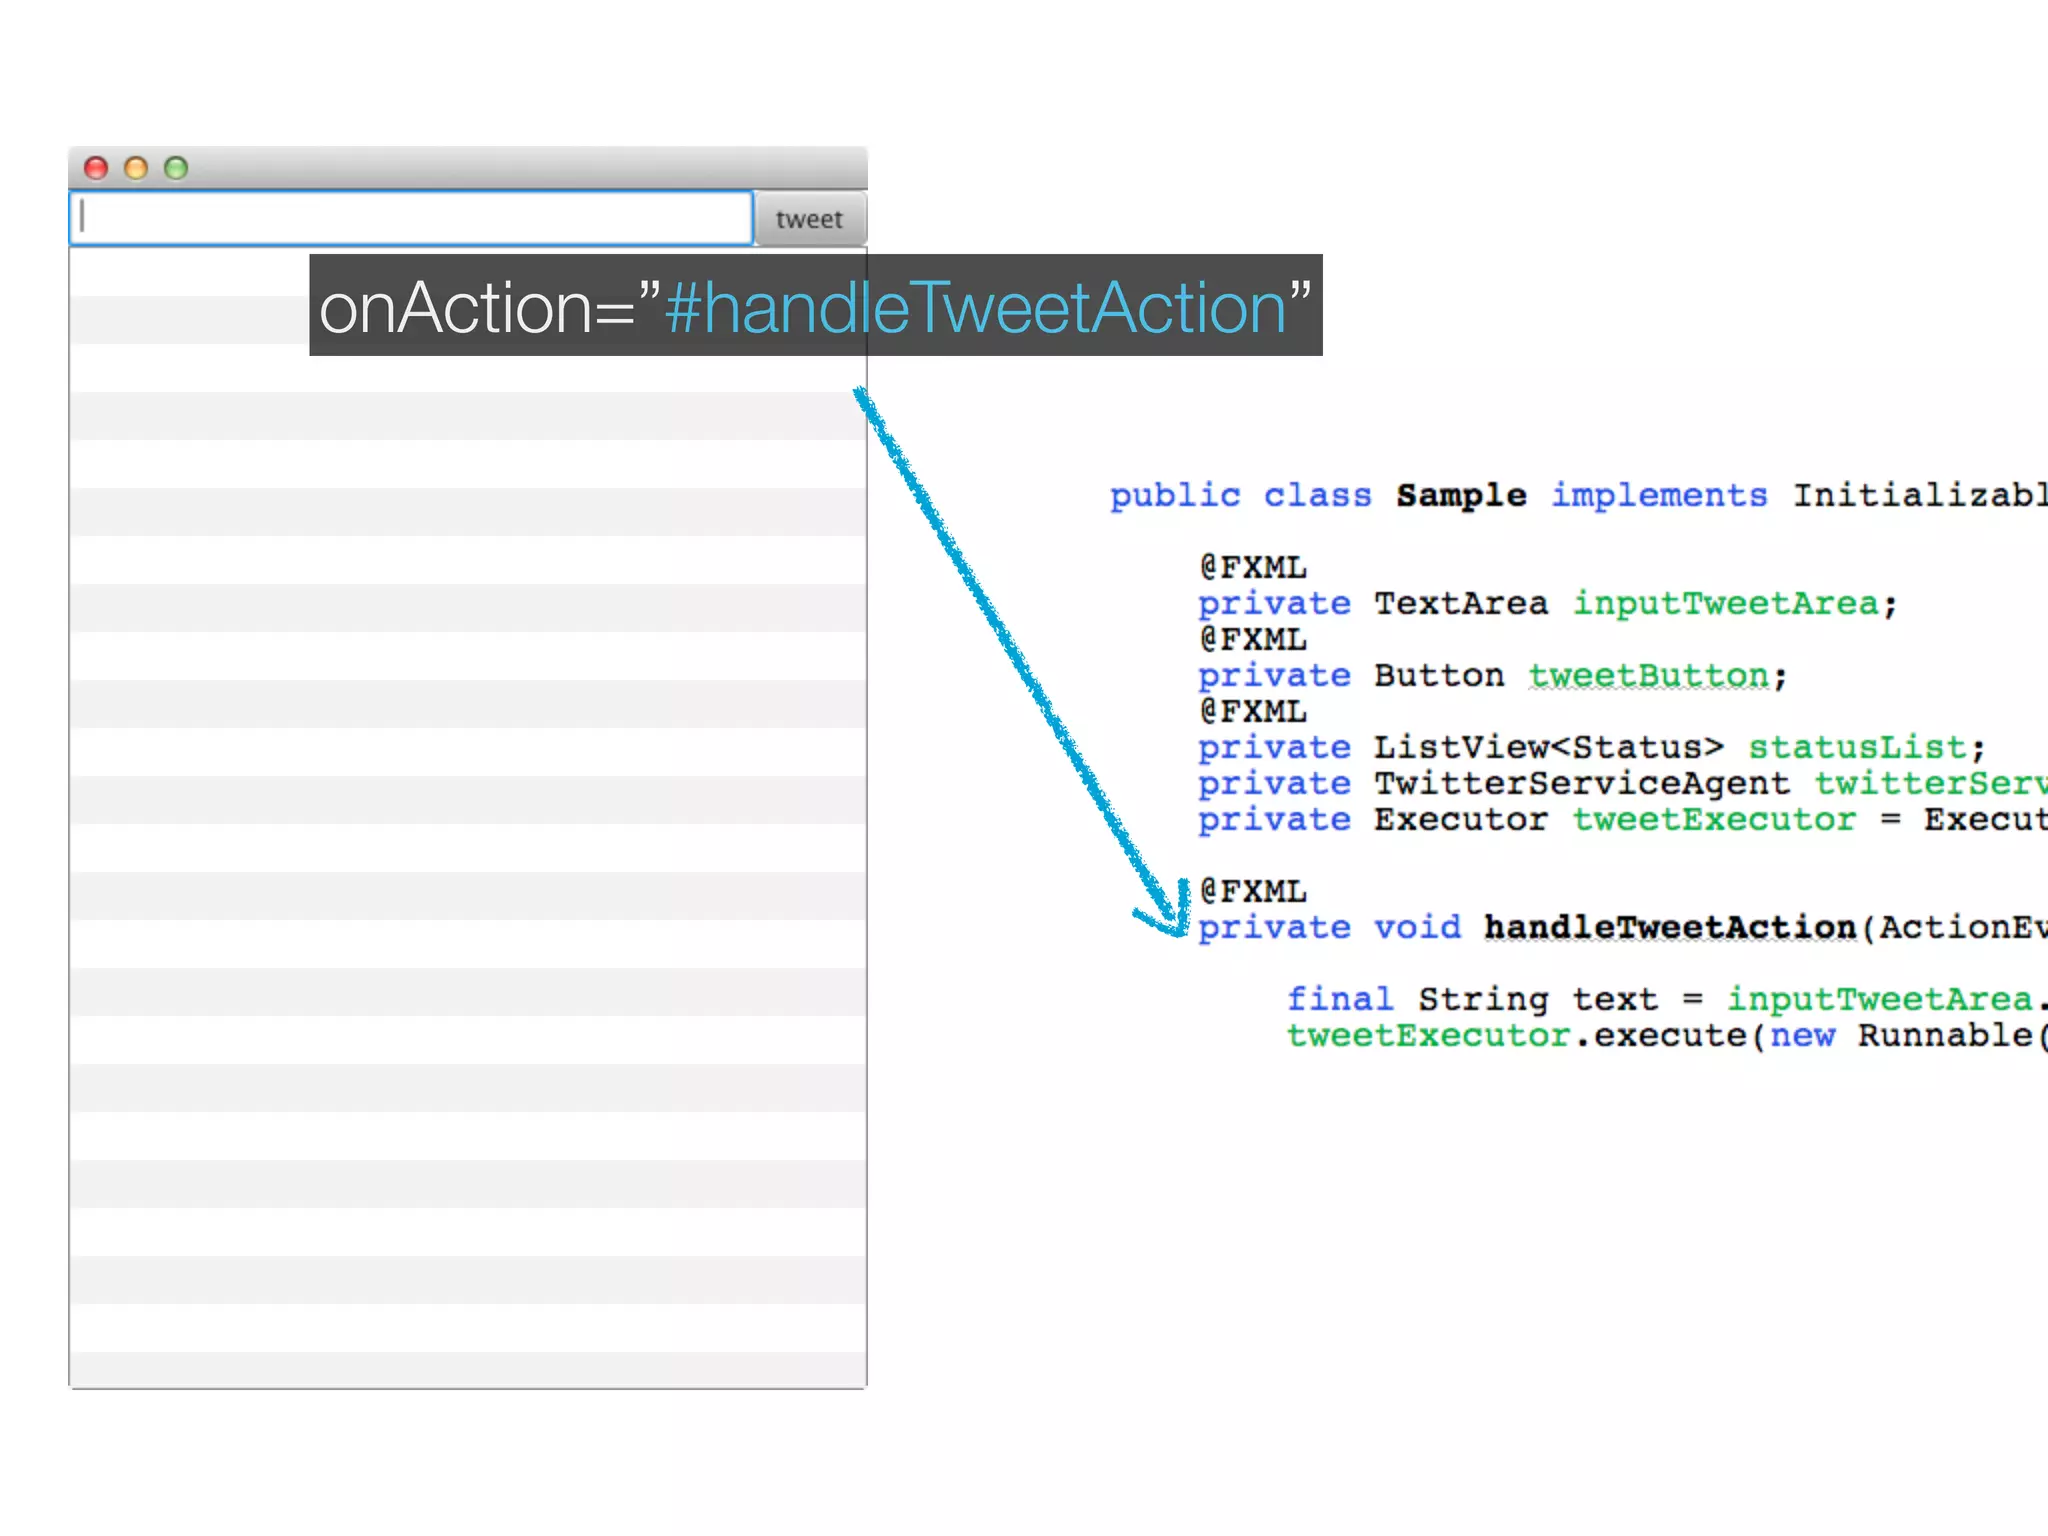Close the sample app window
Image resolution: width=2048 pixels, height=1536 pixels.
(96, 168)
